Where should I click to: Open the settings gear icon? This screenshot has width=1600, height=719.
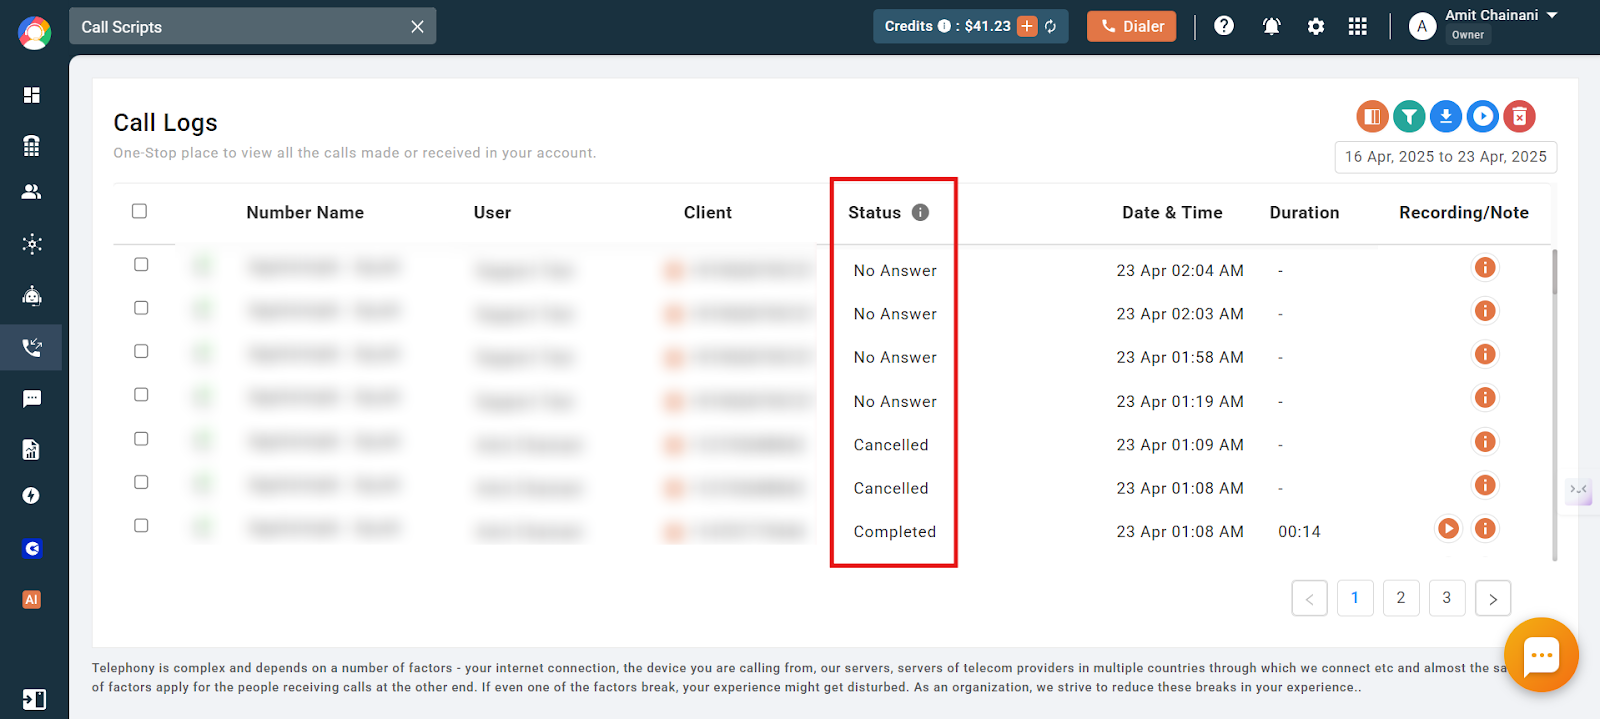1316,27
